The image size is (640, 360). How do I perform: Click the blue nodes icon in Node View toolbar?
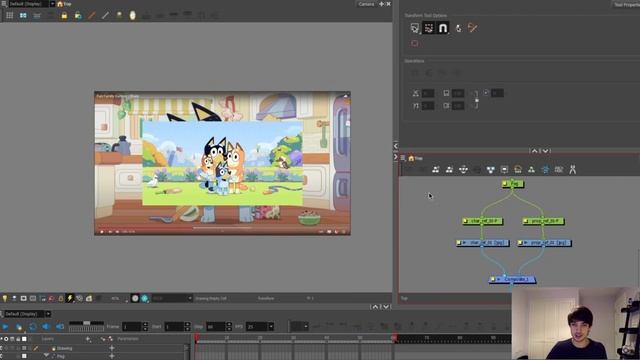490,170
